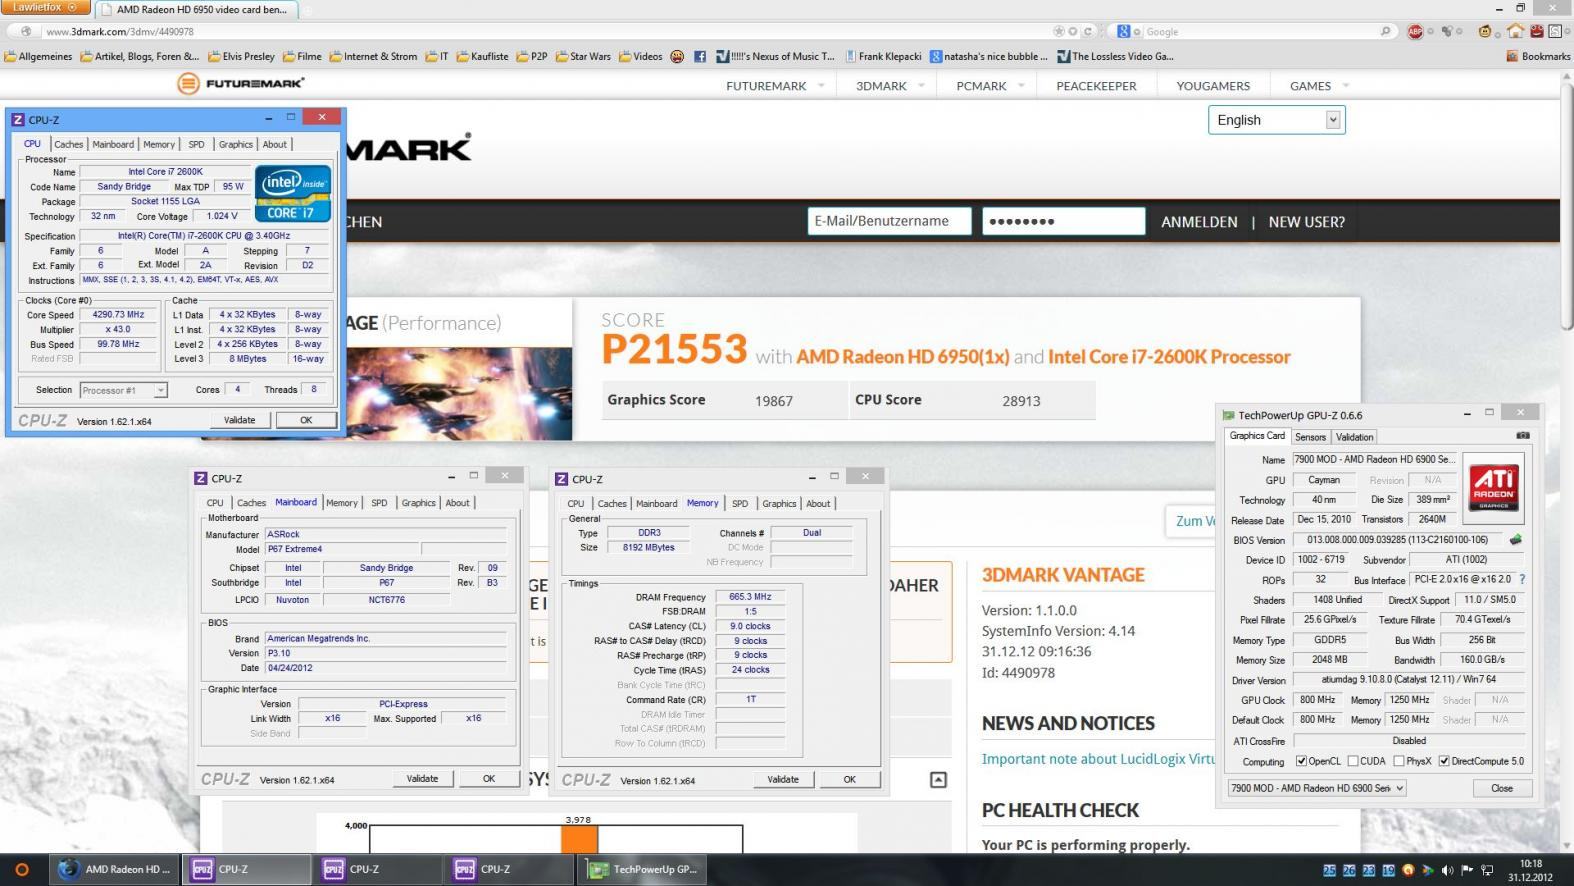The width and height of the screenshot is (1574, 886).
Task: Click the AMD Radeon HD 6950 browser tab
Action: click(x=197, y=9)
